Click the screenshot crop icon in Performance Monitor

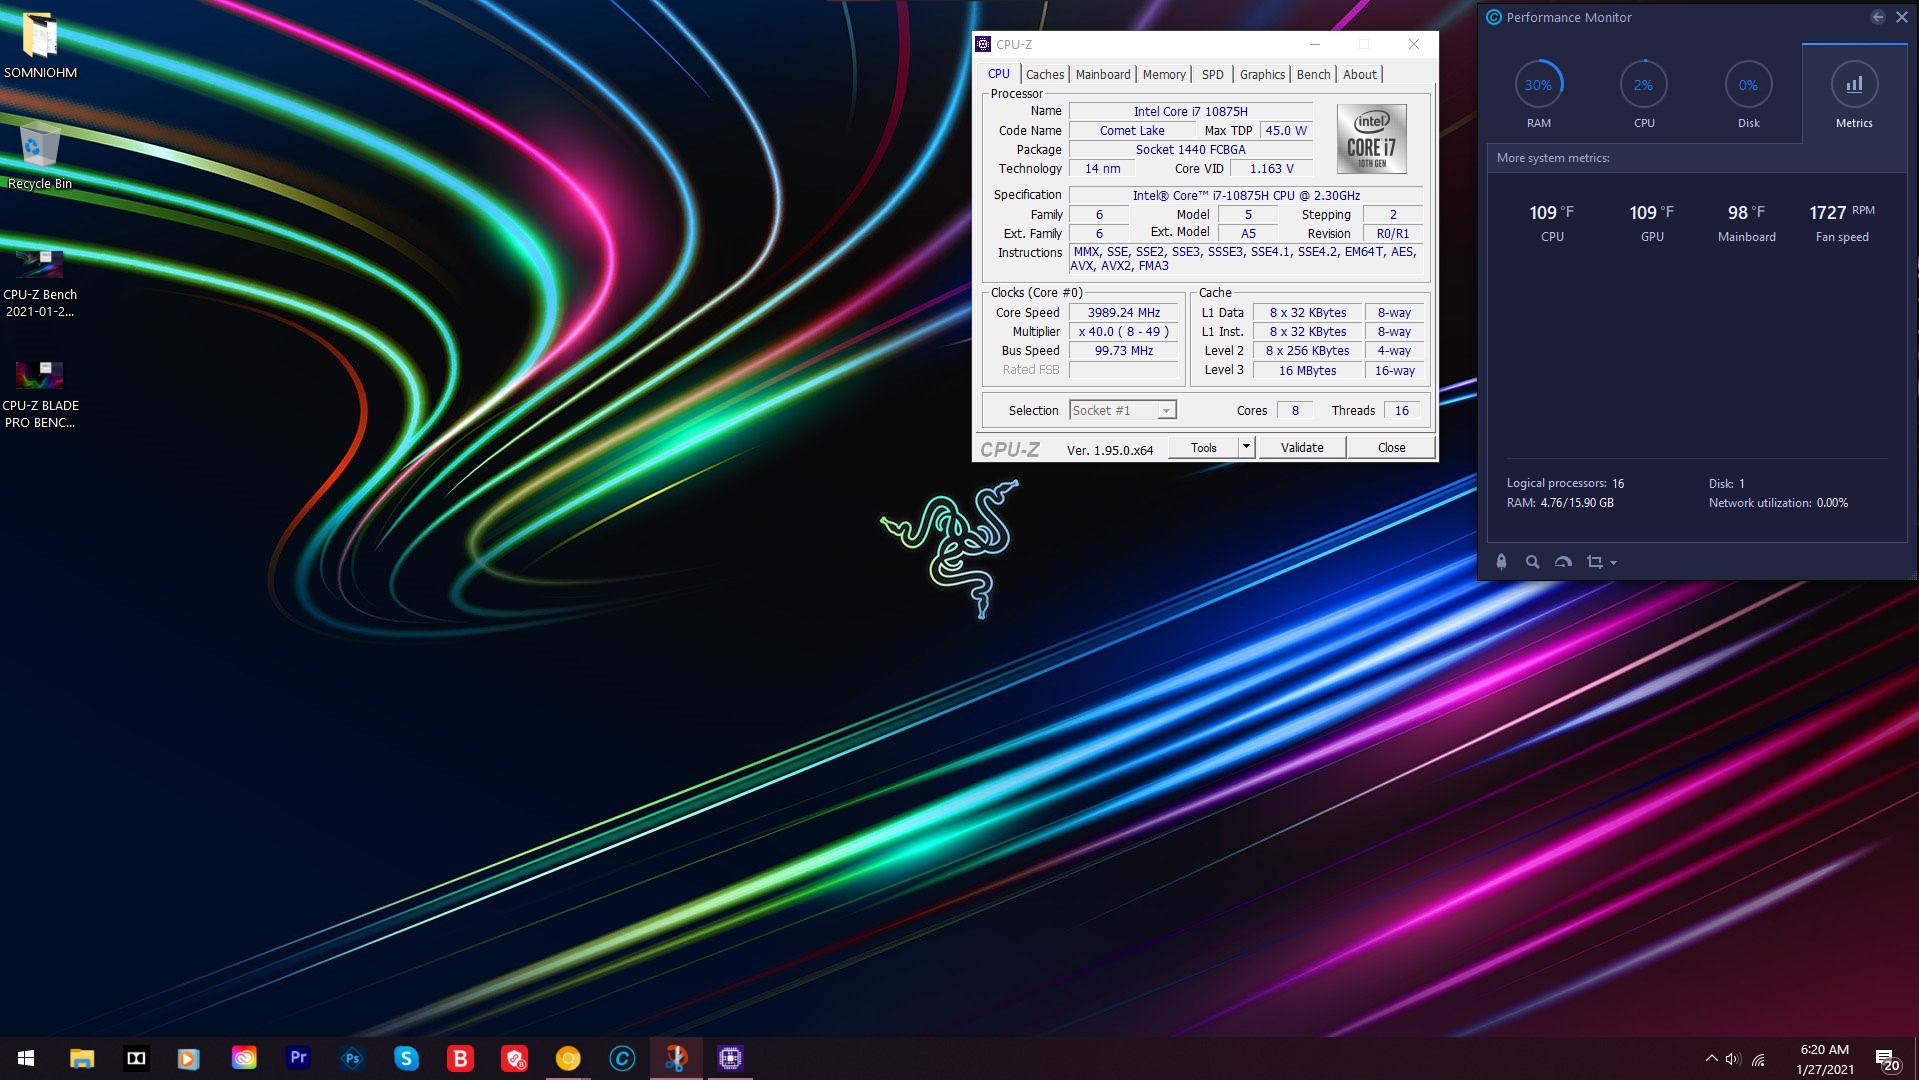pyautogui.click(x=1595, y=562)
